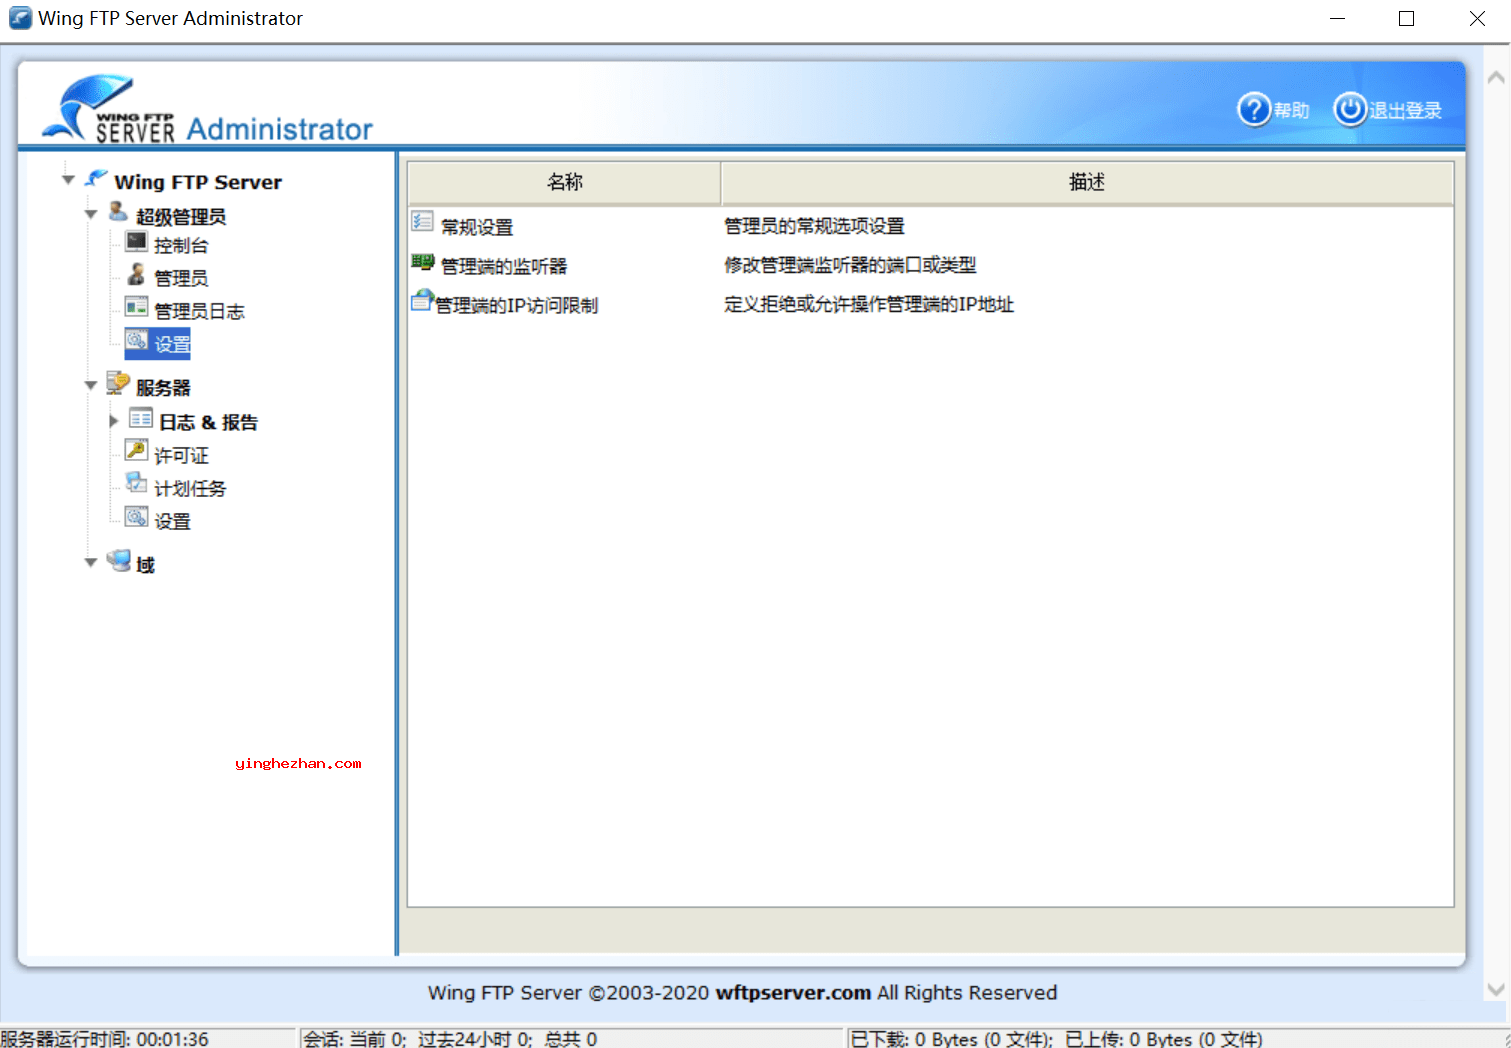Click the 域 domain icon
The height and width of the screenshot is (1048, 1511).
tap(118, 560)
